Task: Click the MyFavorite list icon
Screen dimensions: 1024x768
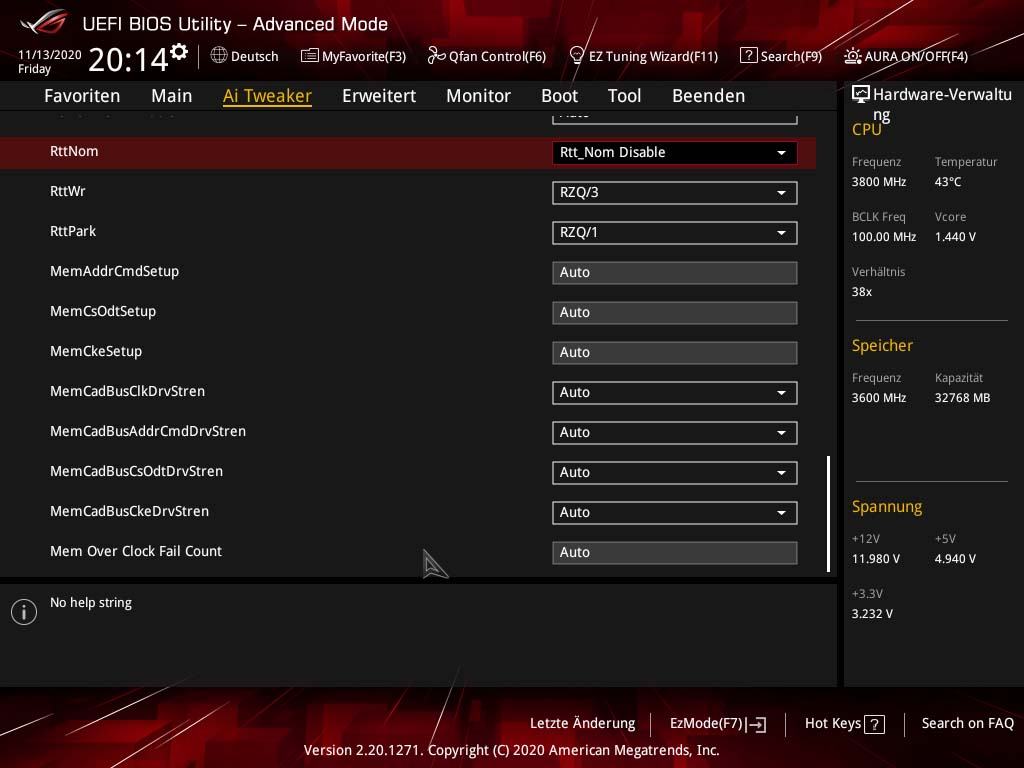Action: point(310,56)
